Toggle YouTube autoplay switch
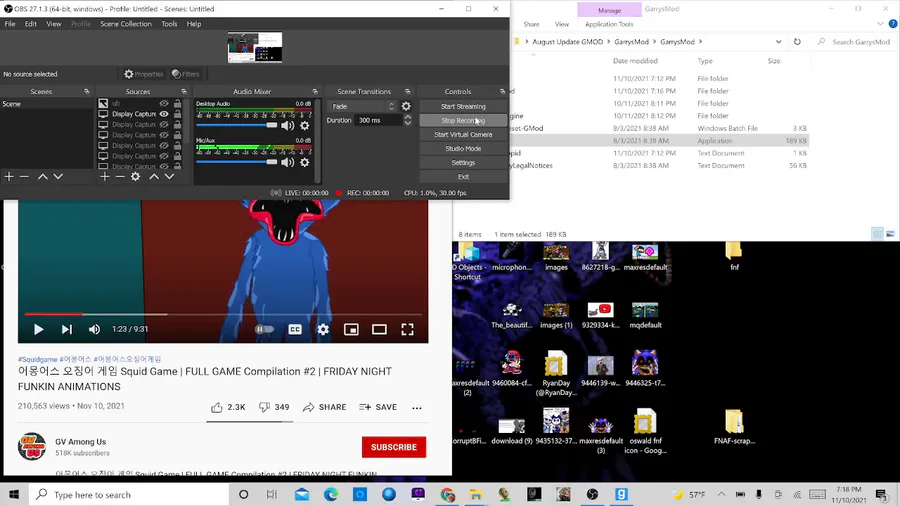The width and height of the screenshot is (900, 506). (x=265, y=329)
